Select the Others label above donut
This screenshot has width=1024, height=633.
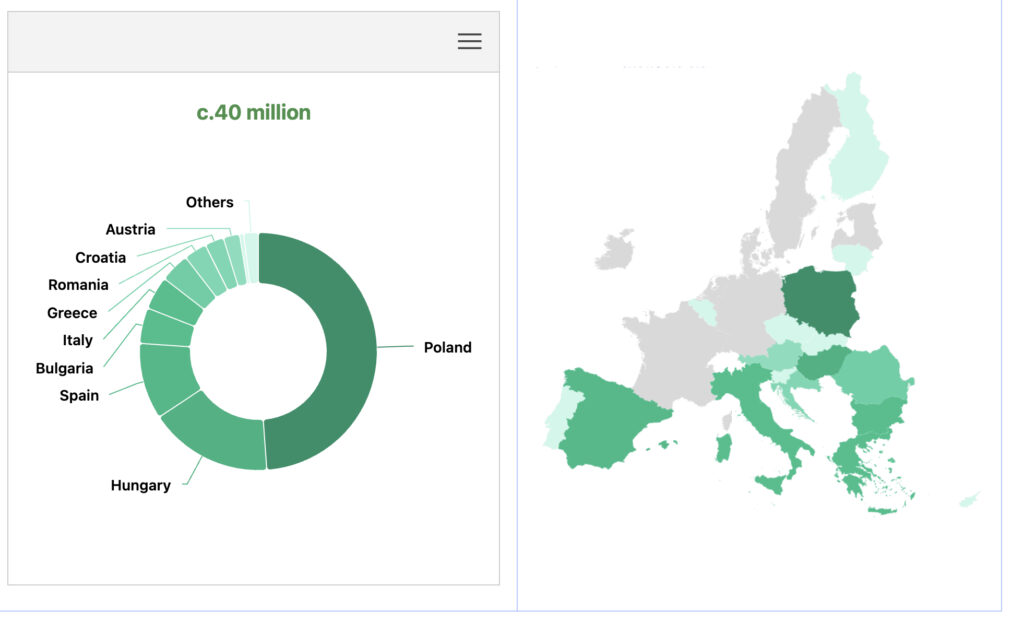[x=209, y=203]
